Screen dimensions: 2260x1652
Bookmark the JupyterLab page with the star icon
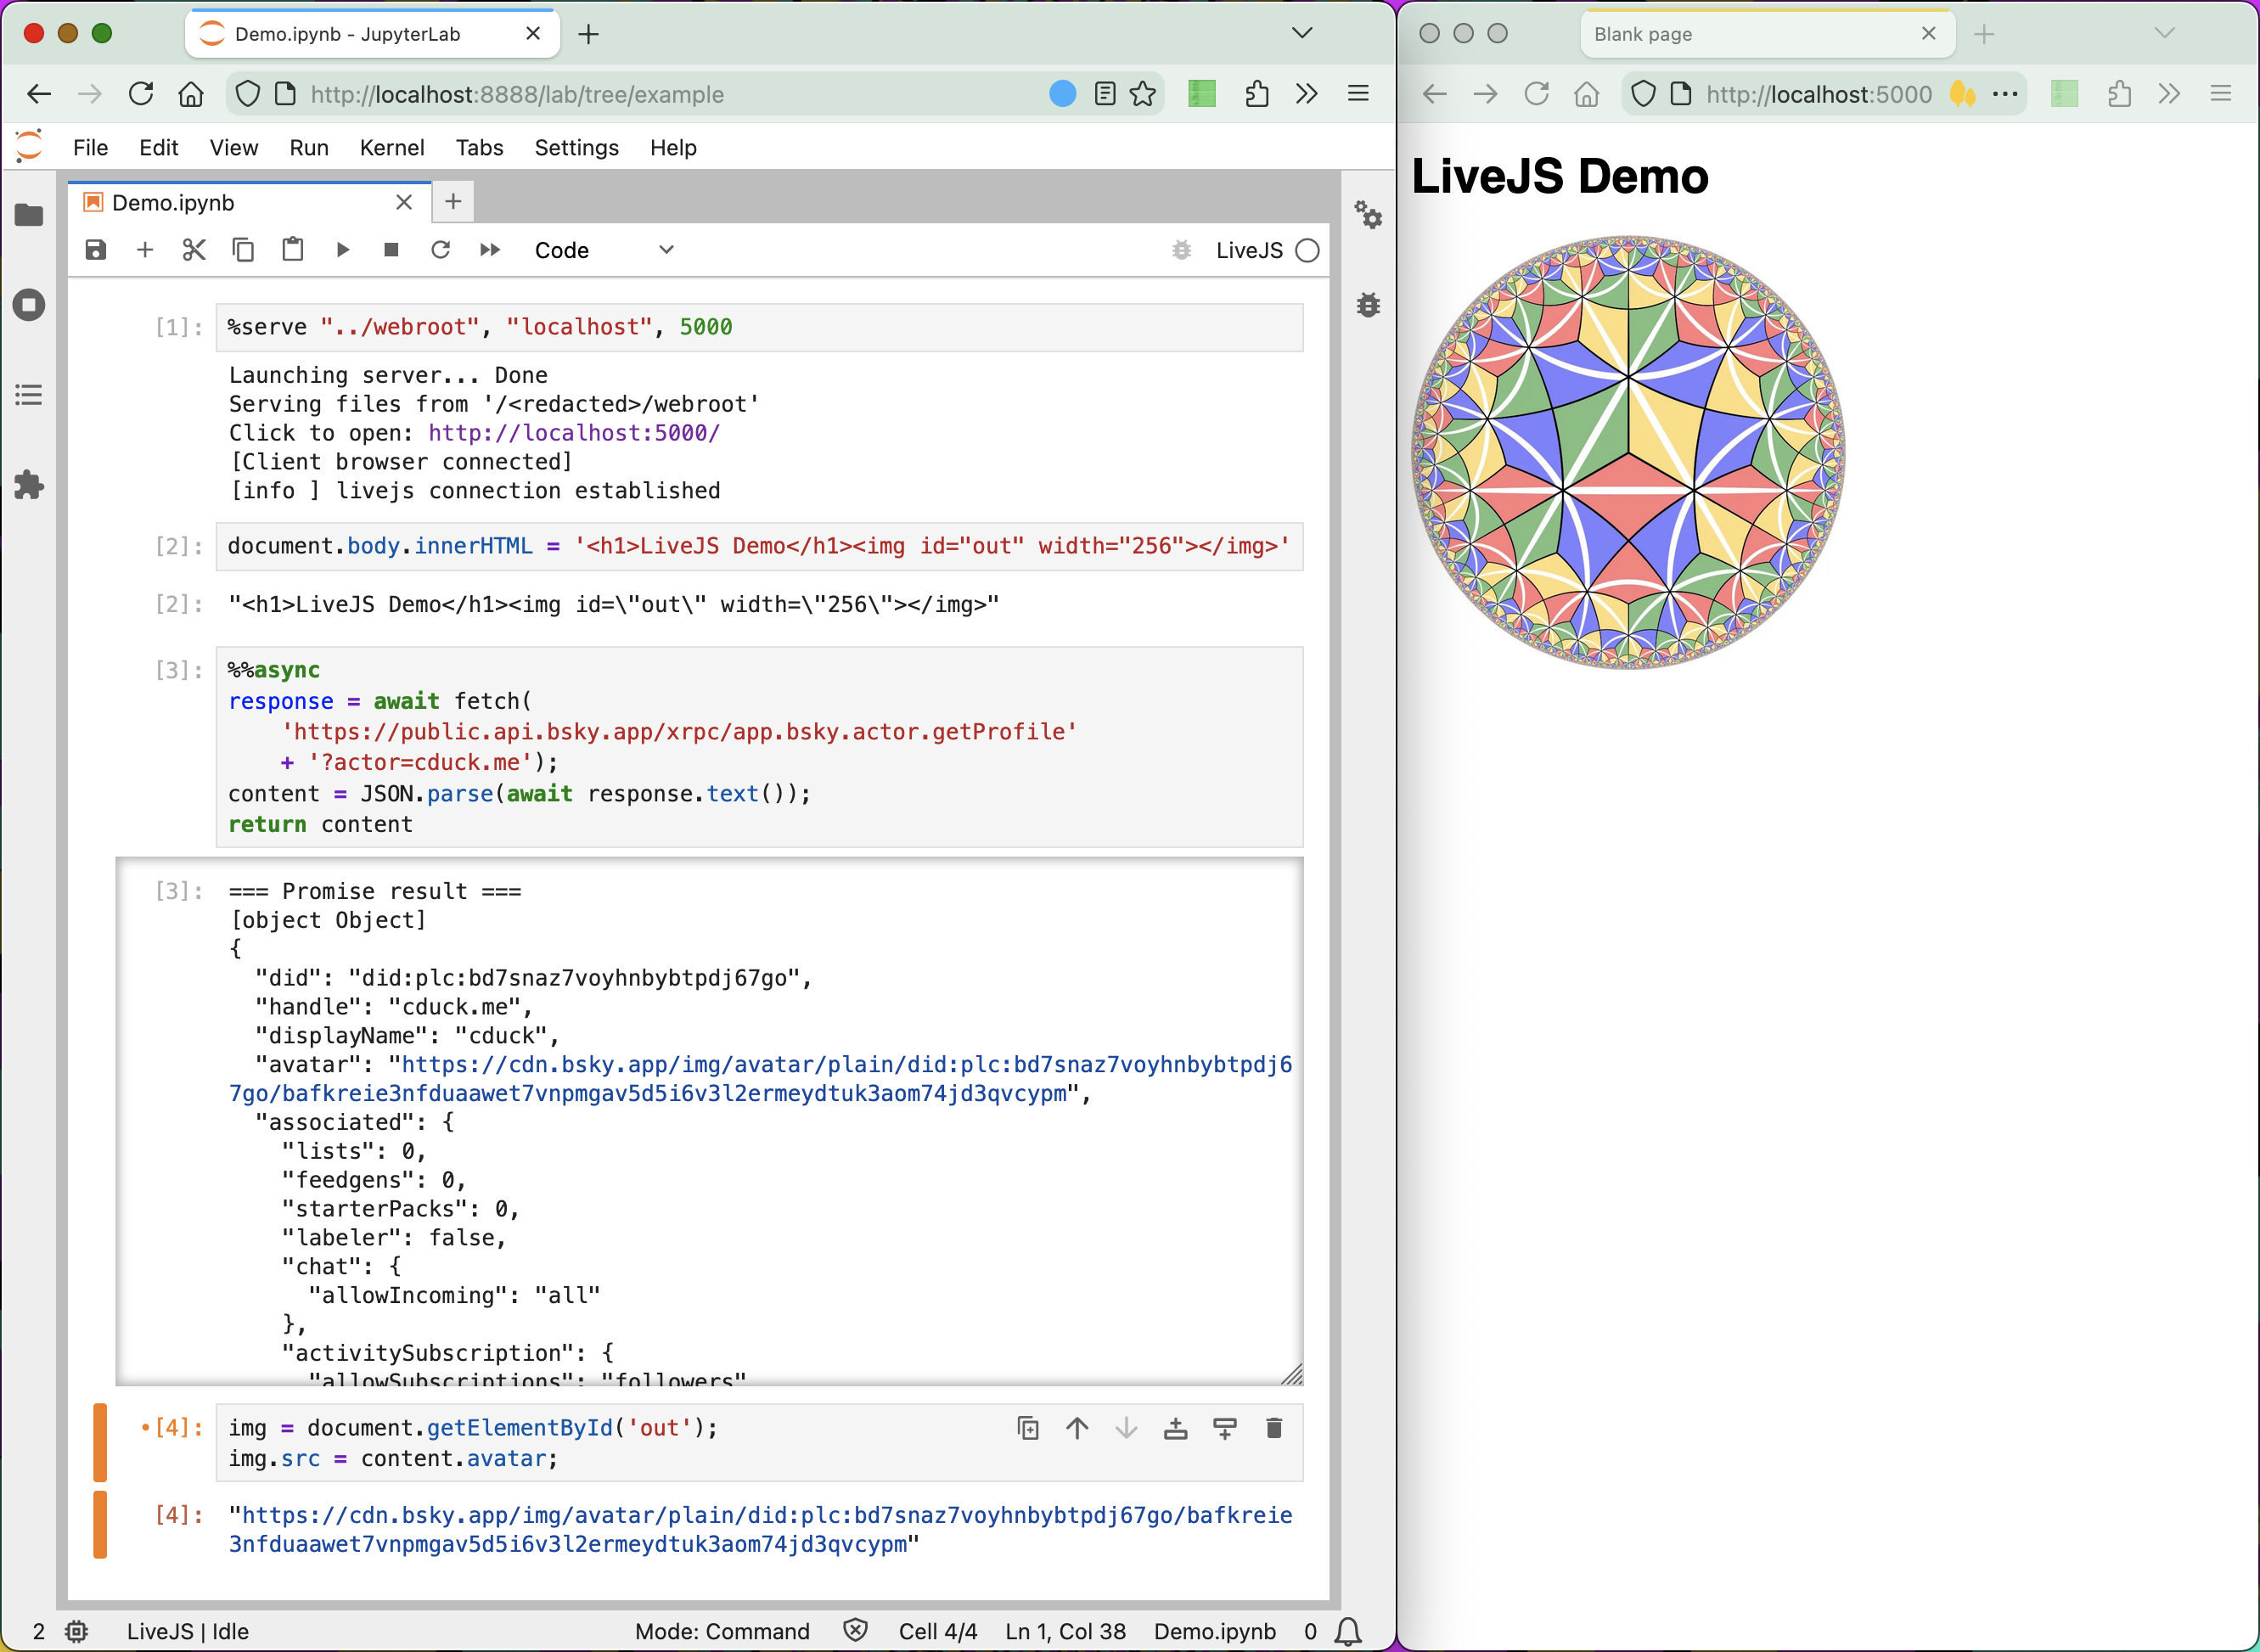[1143, 94]
